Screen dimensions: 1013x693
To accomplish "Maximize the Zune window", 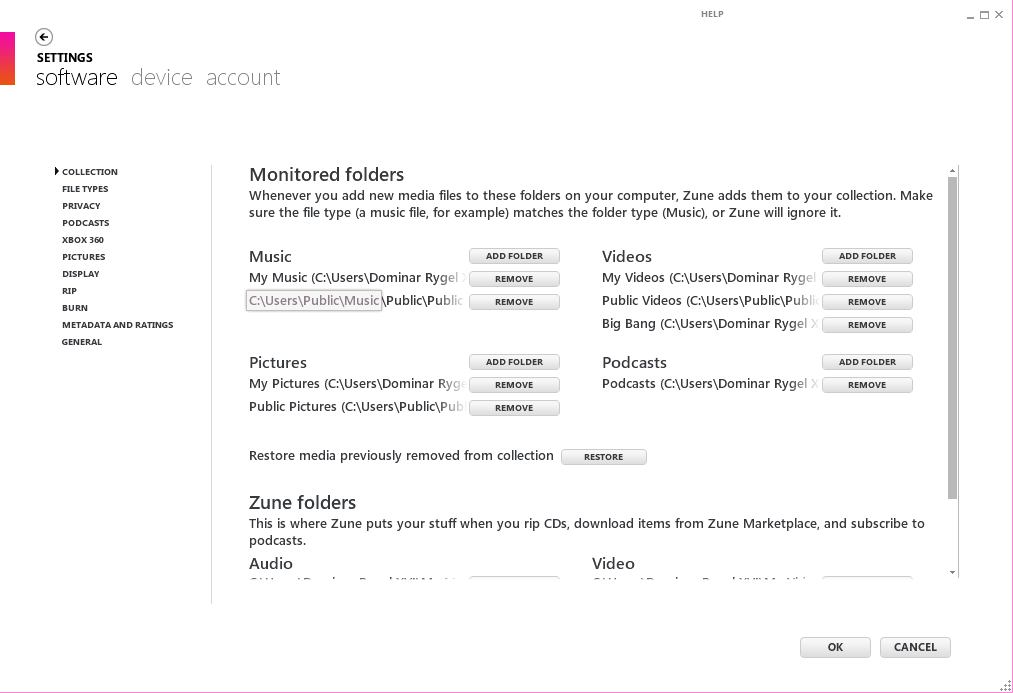I will 984,15.
